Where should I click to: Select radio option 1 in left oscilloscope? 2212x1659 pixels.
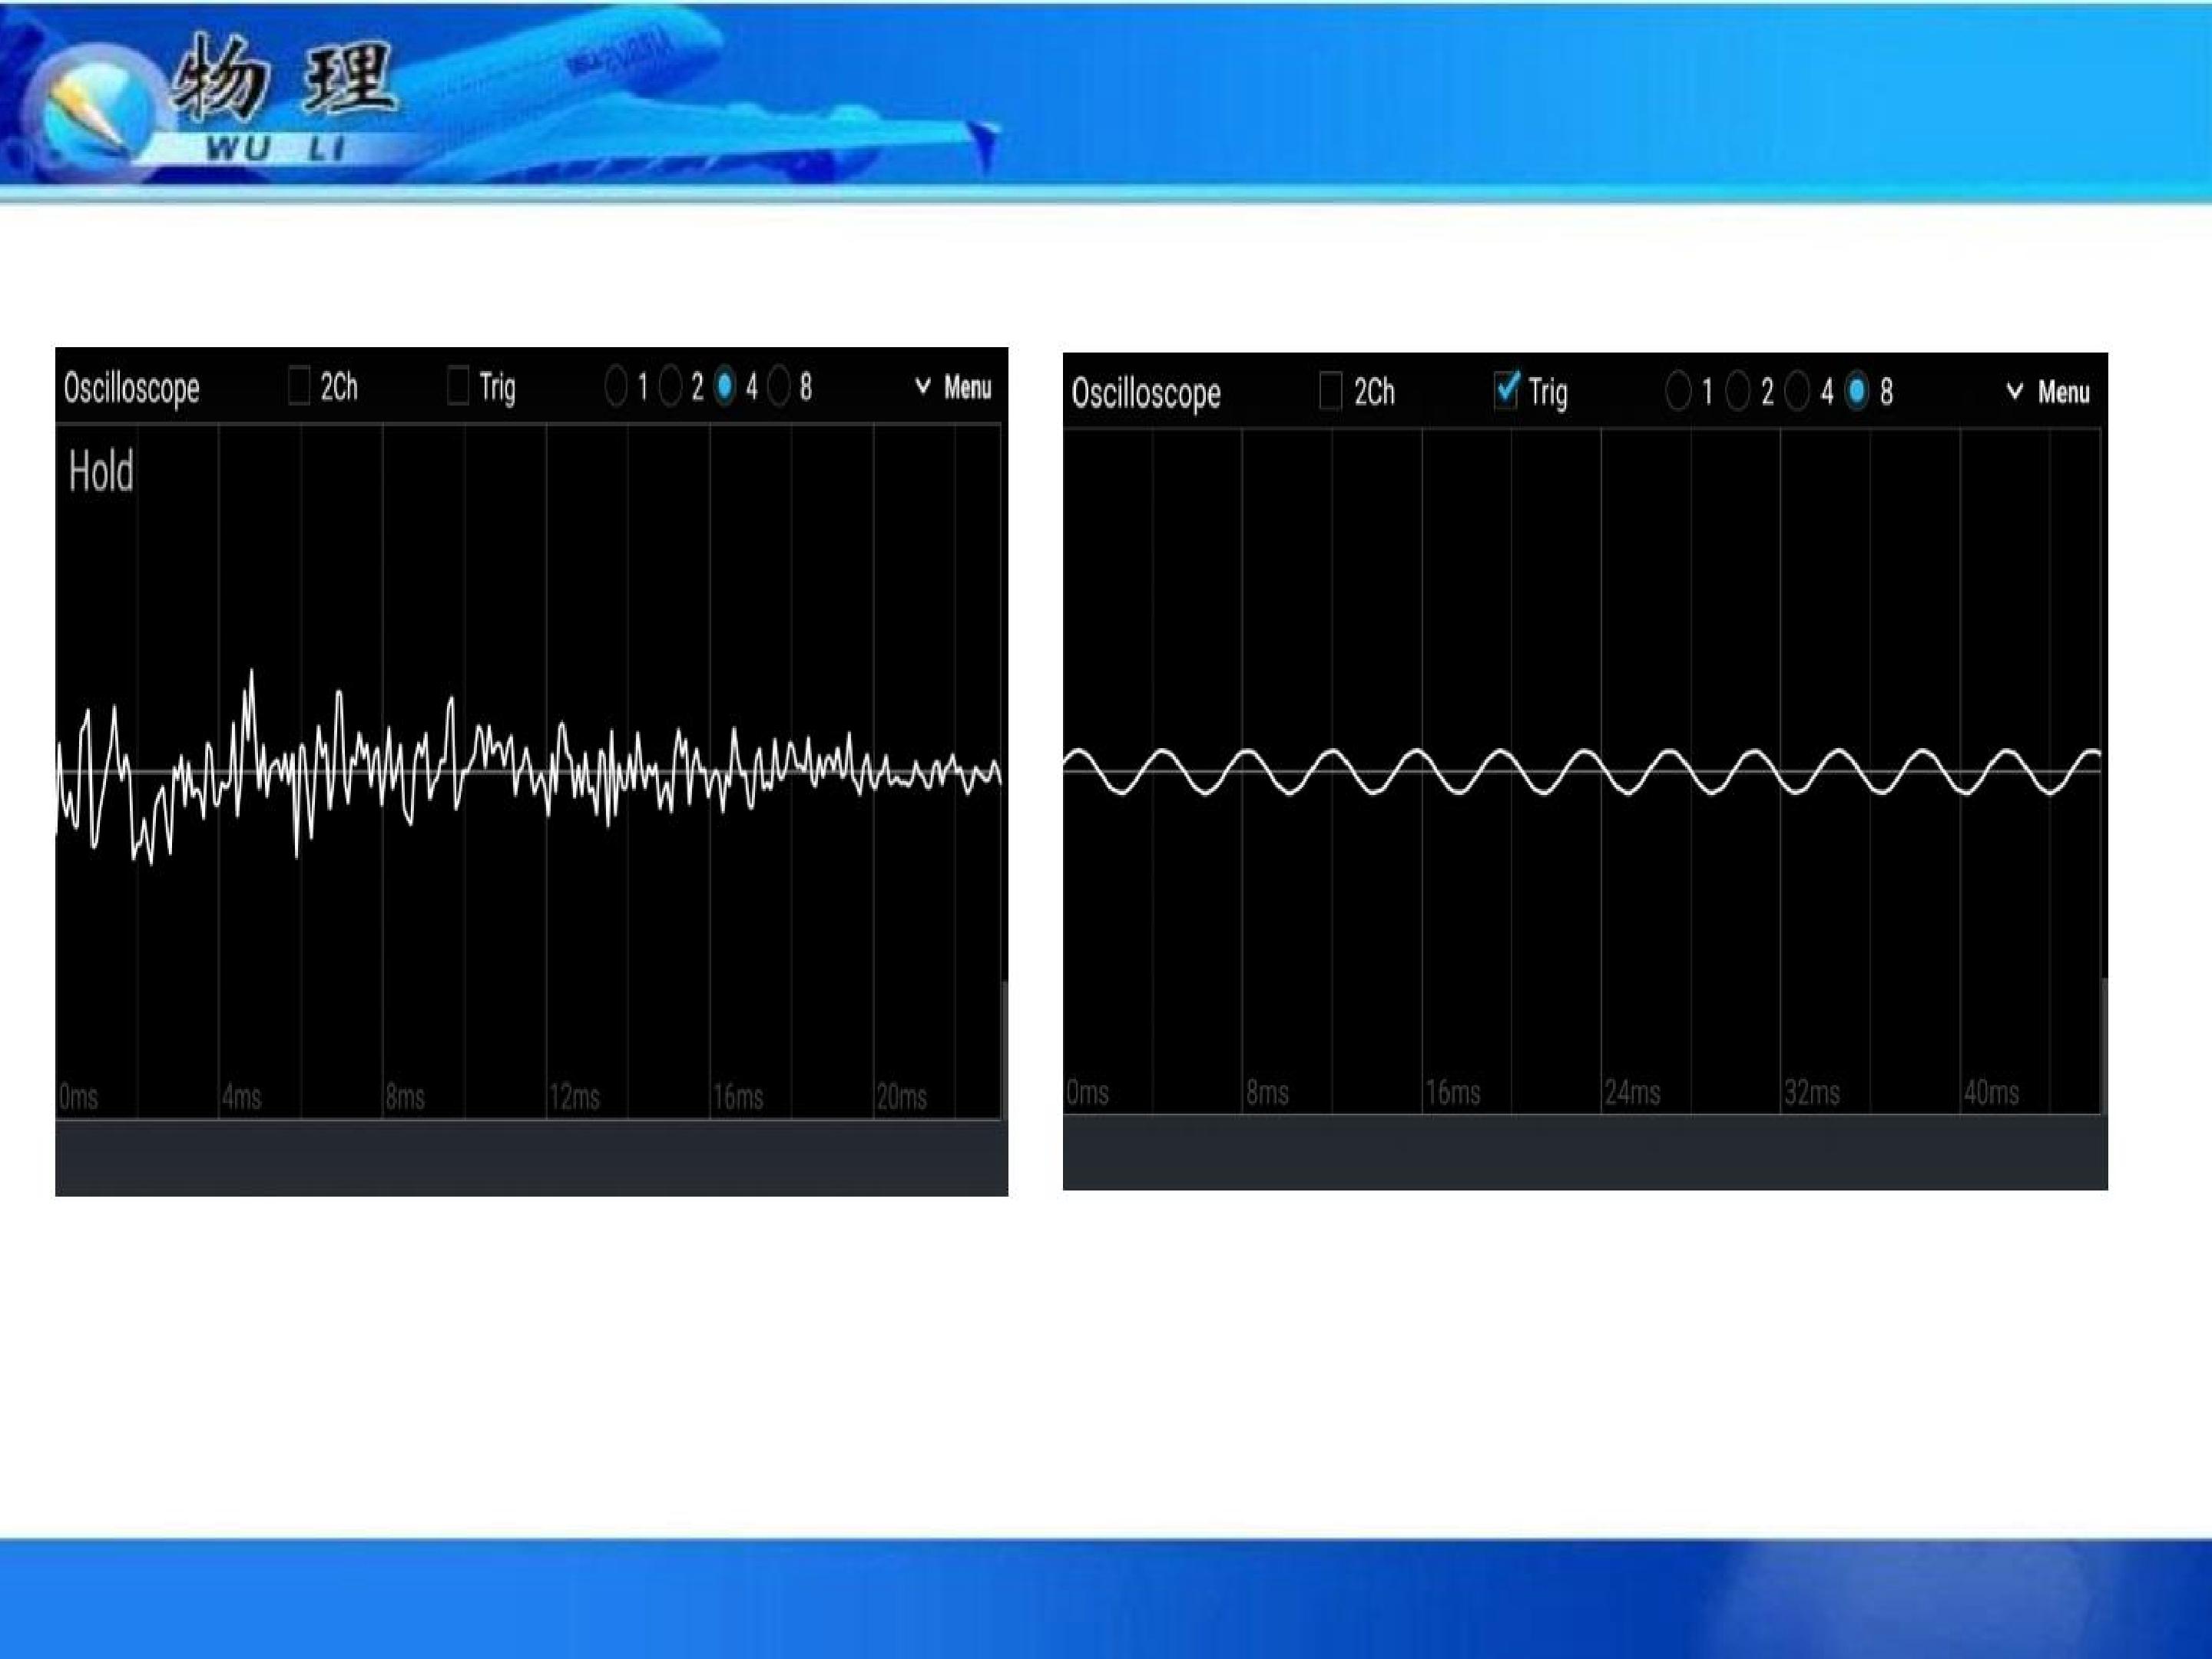pos(616,386)
